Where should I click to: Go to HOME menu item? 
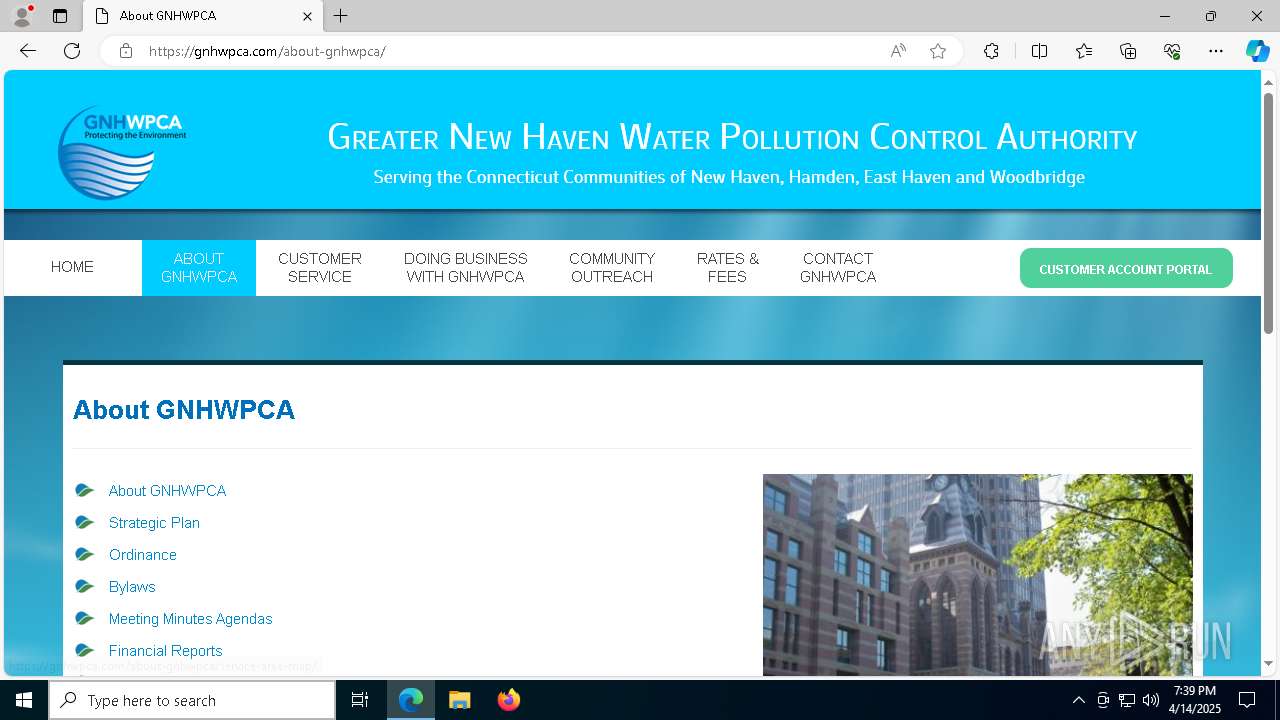click(x=72, y=267)
